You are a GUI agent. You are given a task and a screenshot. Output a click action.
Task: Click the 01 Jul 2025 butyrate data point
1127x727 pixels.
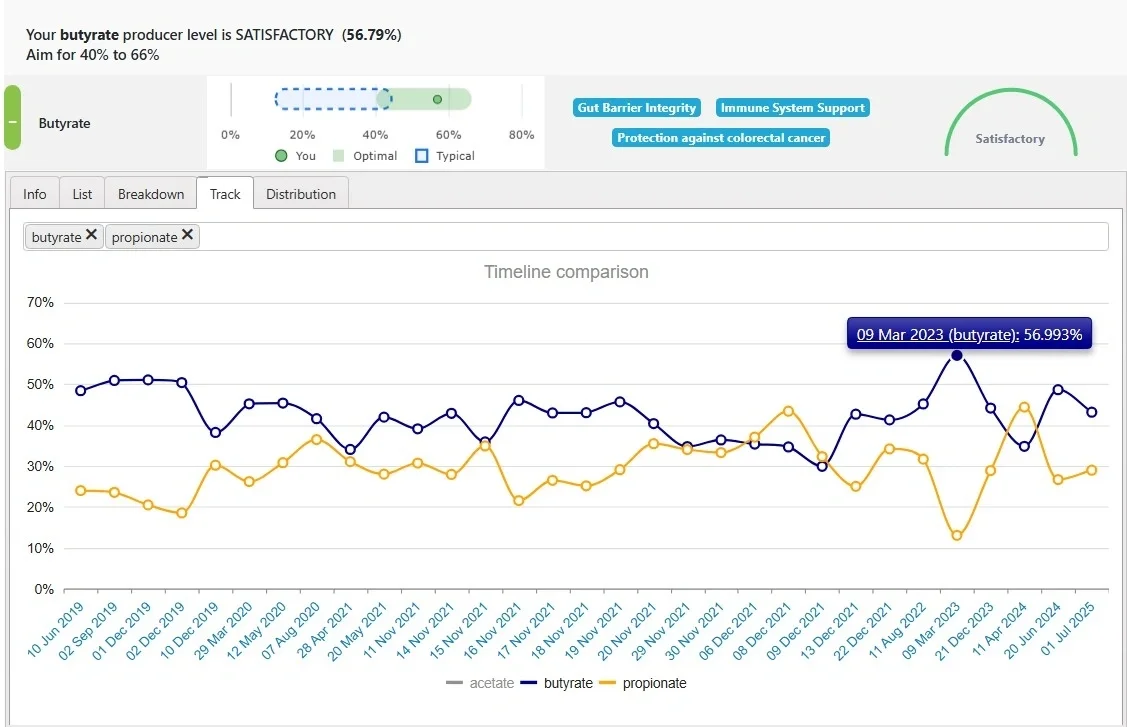pyautogui.click(x=1092, y=412)
